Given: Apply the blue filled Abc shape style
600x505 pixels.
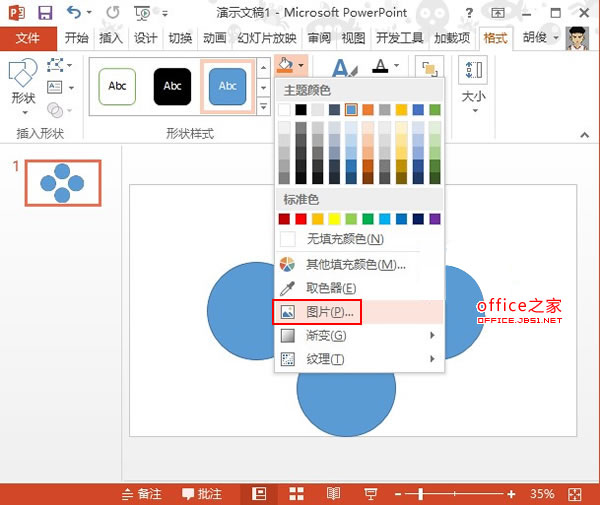Looking at the screenshot, I should pyautogui.click(x=227, y=86).
